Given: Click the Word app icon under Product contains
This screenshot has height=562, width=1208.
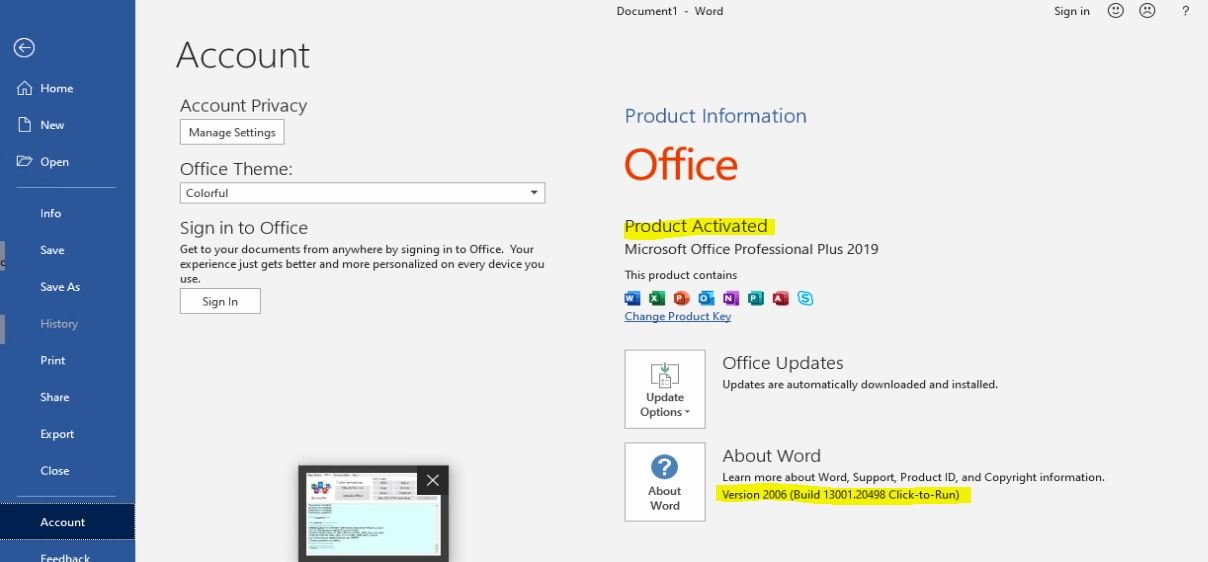Looking at the screenshot, I should click(632, 298).
